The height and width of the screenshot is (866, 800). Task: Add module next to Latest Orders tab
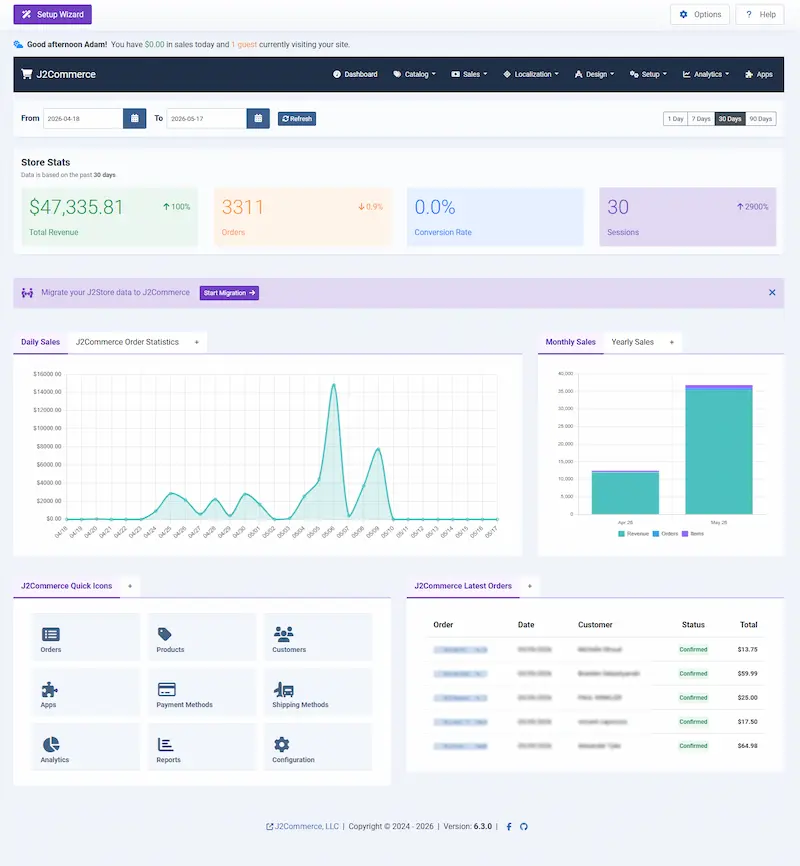[x=530, y=586]
